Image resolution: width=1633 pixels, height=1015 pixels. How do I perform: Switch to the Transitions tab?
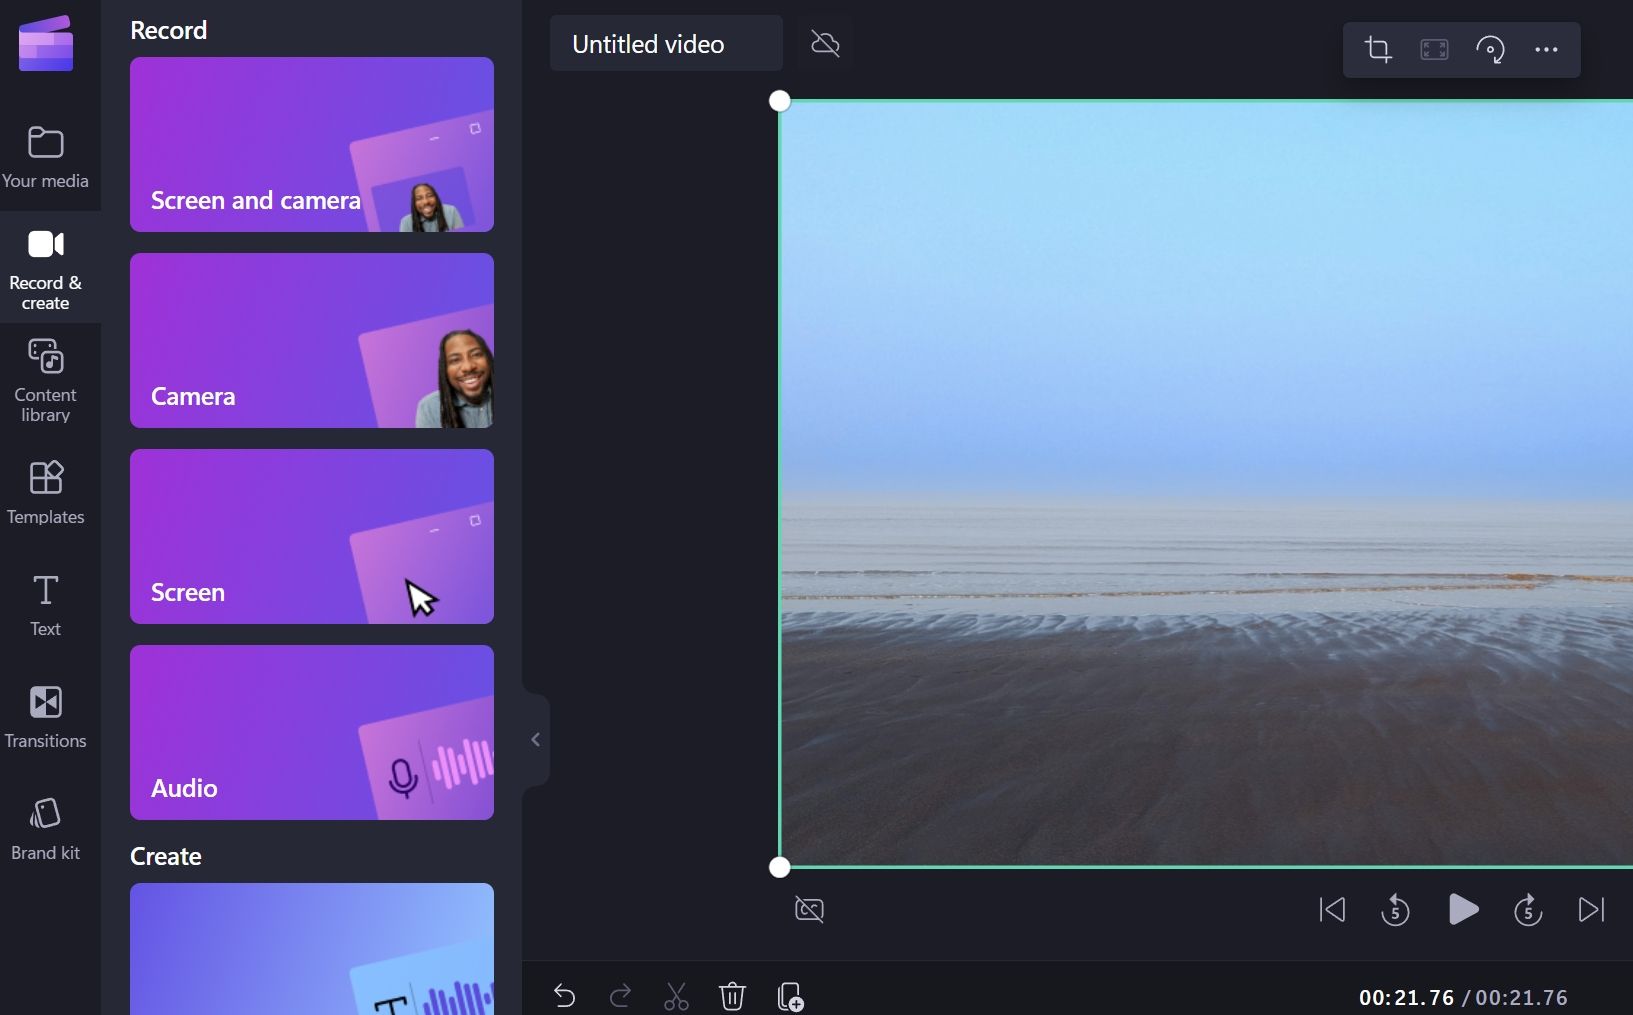click(45, 716)
